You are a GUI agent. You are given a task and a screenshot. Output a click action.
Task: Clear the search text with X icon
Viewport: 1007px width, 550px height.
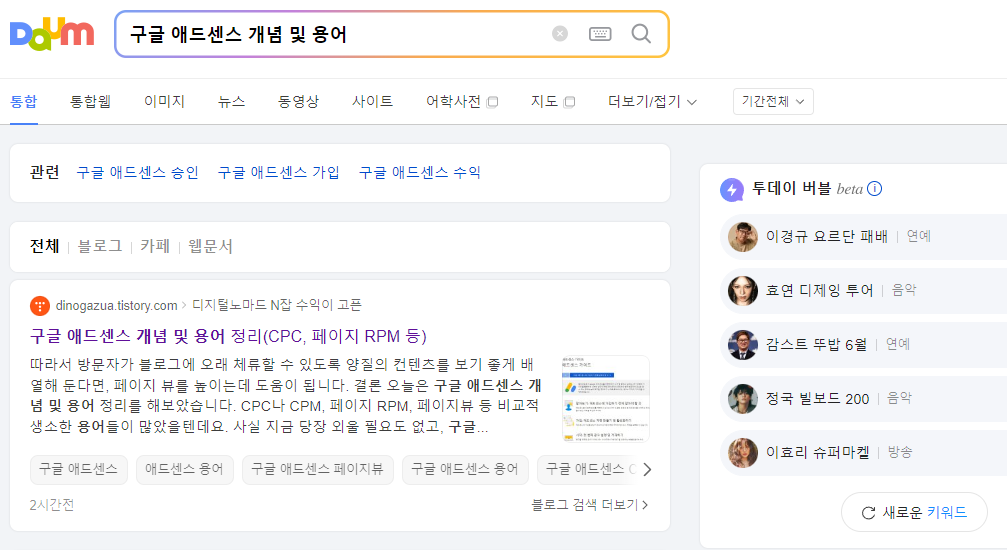point(560,33)
